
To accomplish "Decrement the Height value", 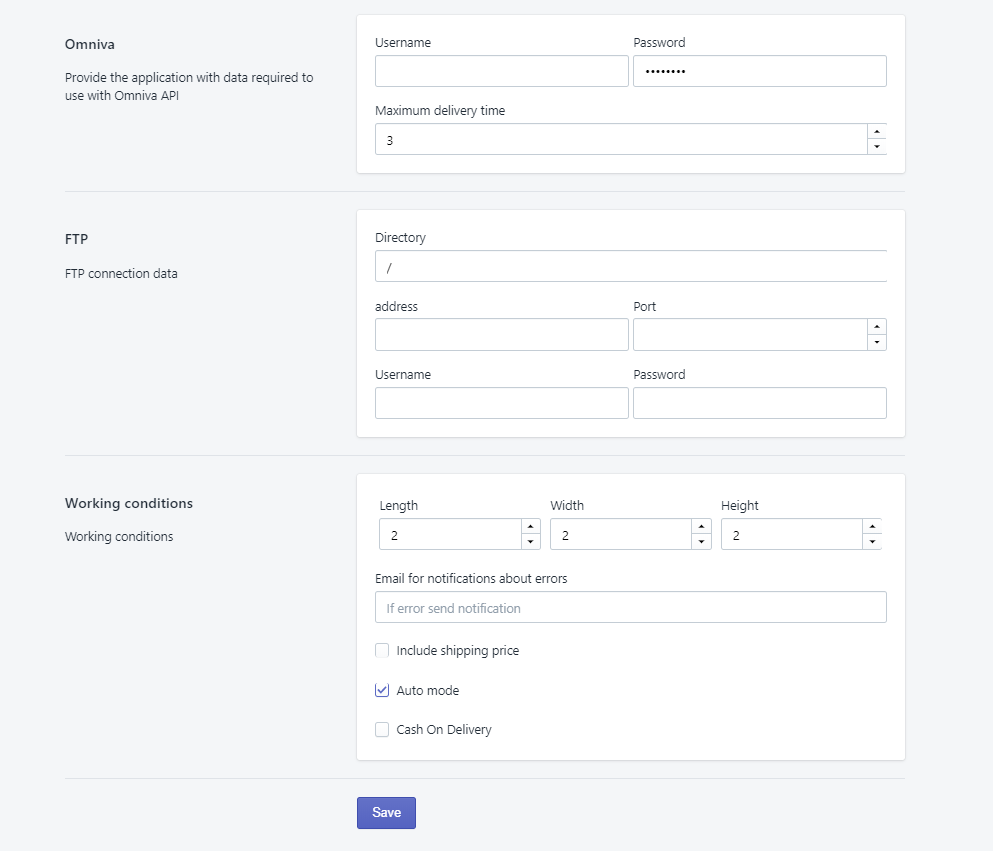I will (872, 542).
